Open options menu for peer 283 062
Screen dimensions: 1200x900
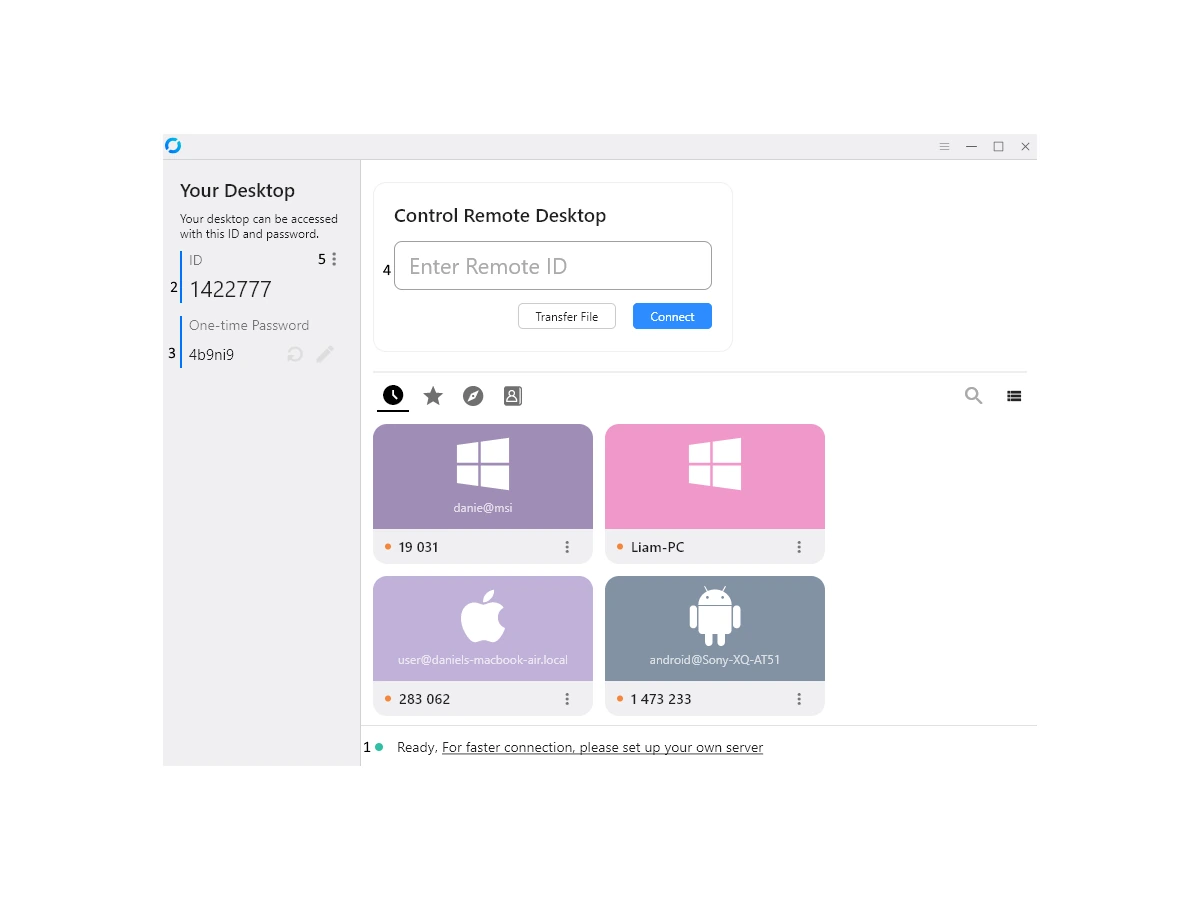[567, 699]
